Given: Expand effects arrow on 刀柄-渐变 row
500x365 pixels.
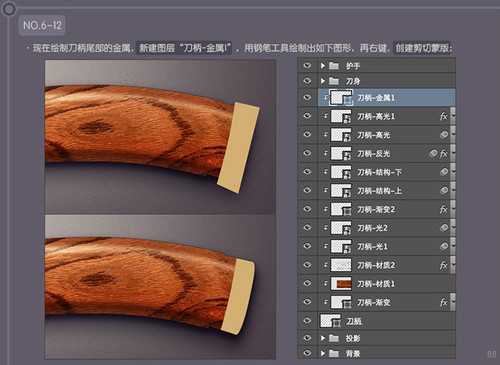Looking at the screenshot, I should tap(453, 302).
